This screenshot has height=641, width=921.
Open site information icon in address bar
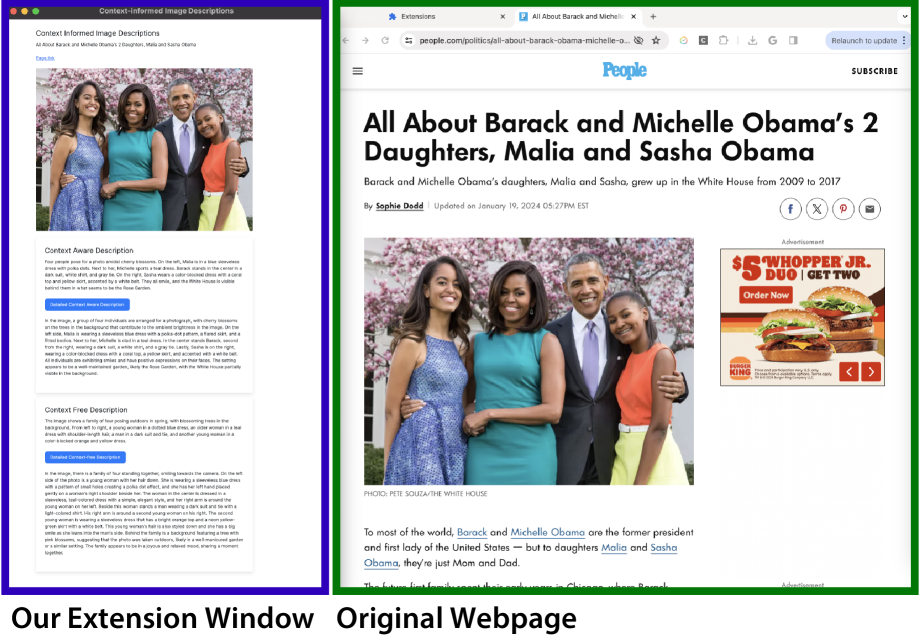409,41
